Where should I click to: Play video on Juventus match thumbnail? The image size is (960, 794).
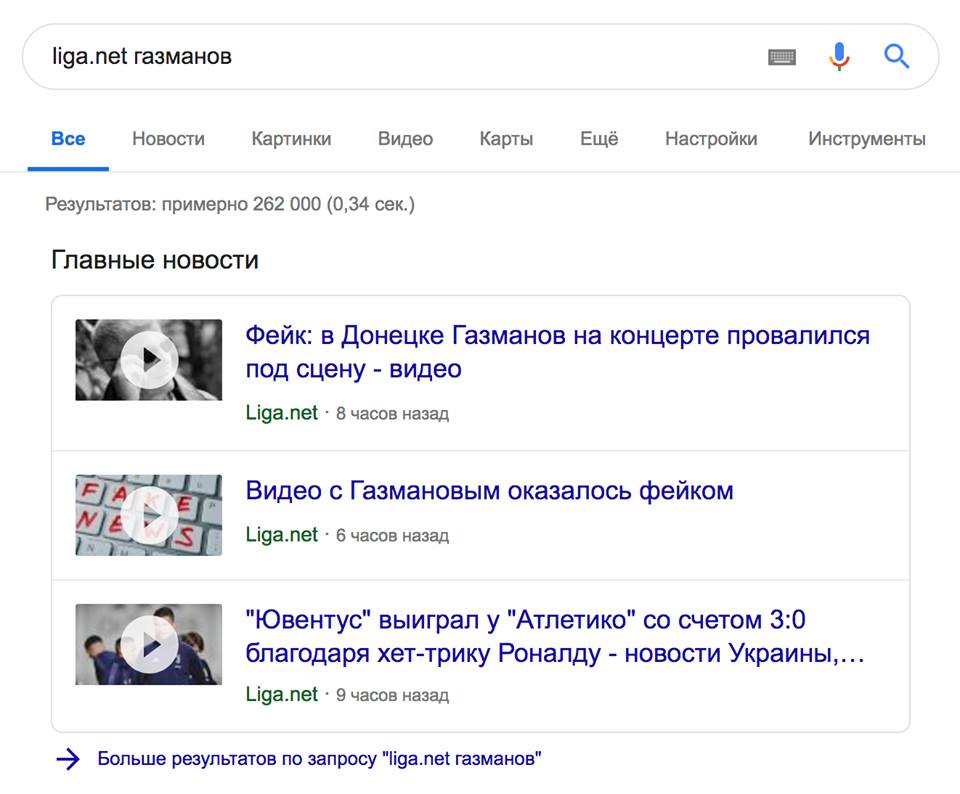tap(149, 644)
